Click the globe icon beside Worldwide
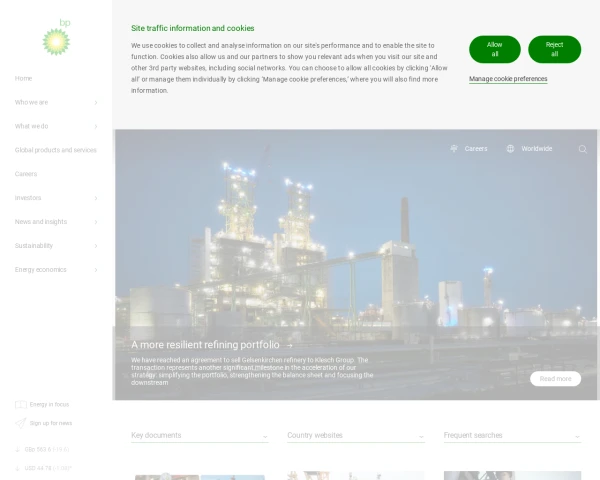 pos(510,149)
